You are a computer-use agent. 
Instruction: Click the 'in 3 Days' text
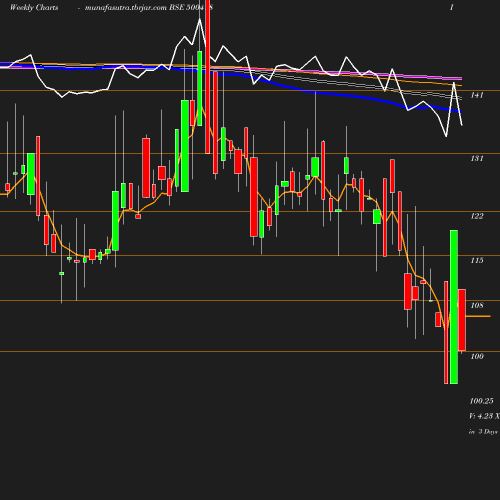coord(483,432)
